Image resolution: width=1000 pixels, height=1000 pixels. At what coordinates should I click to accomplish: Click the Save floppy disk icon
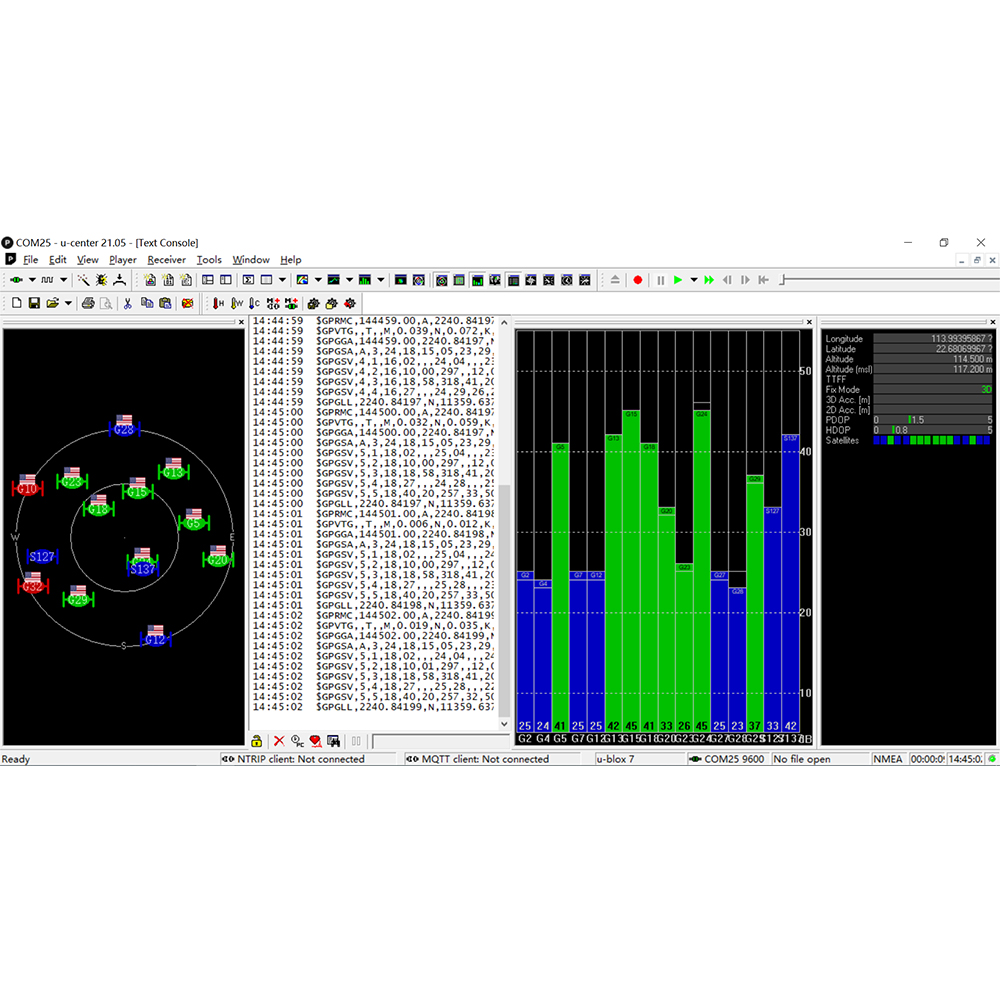(34, 303)
